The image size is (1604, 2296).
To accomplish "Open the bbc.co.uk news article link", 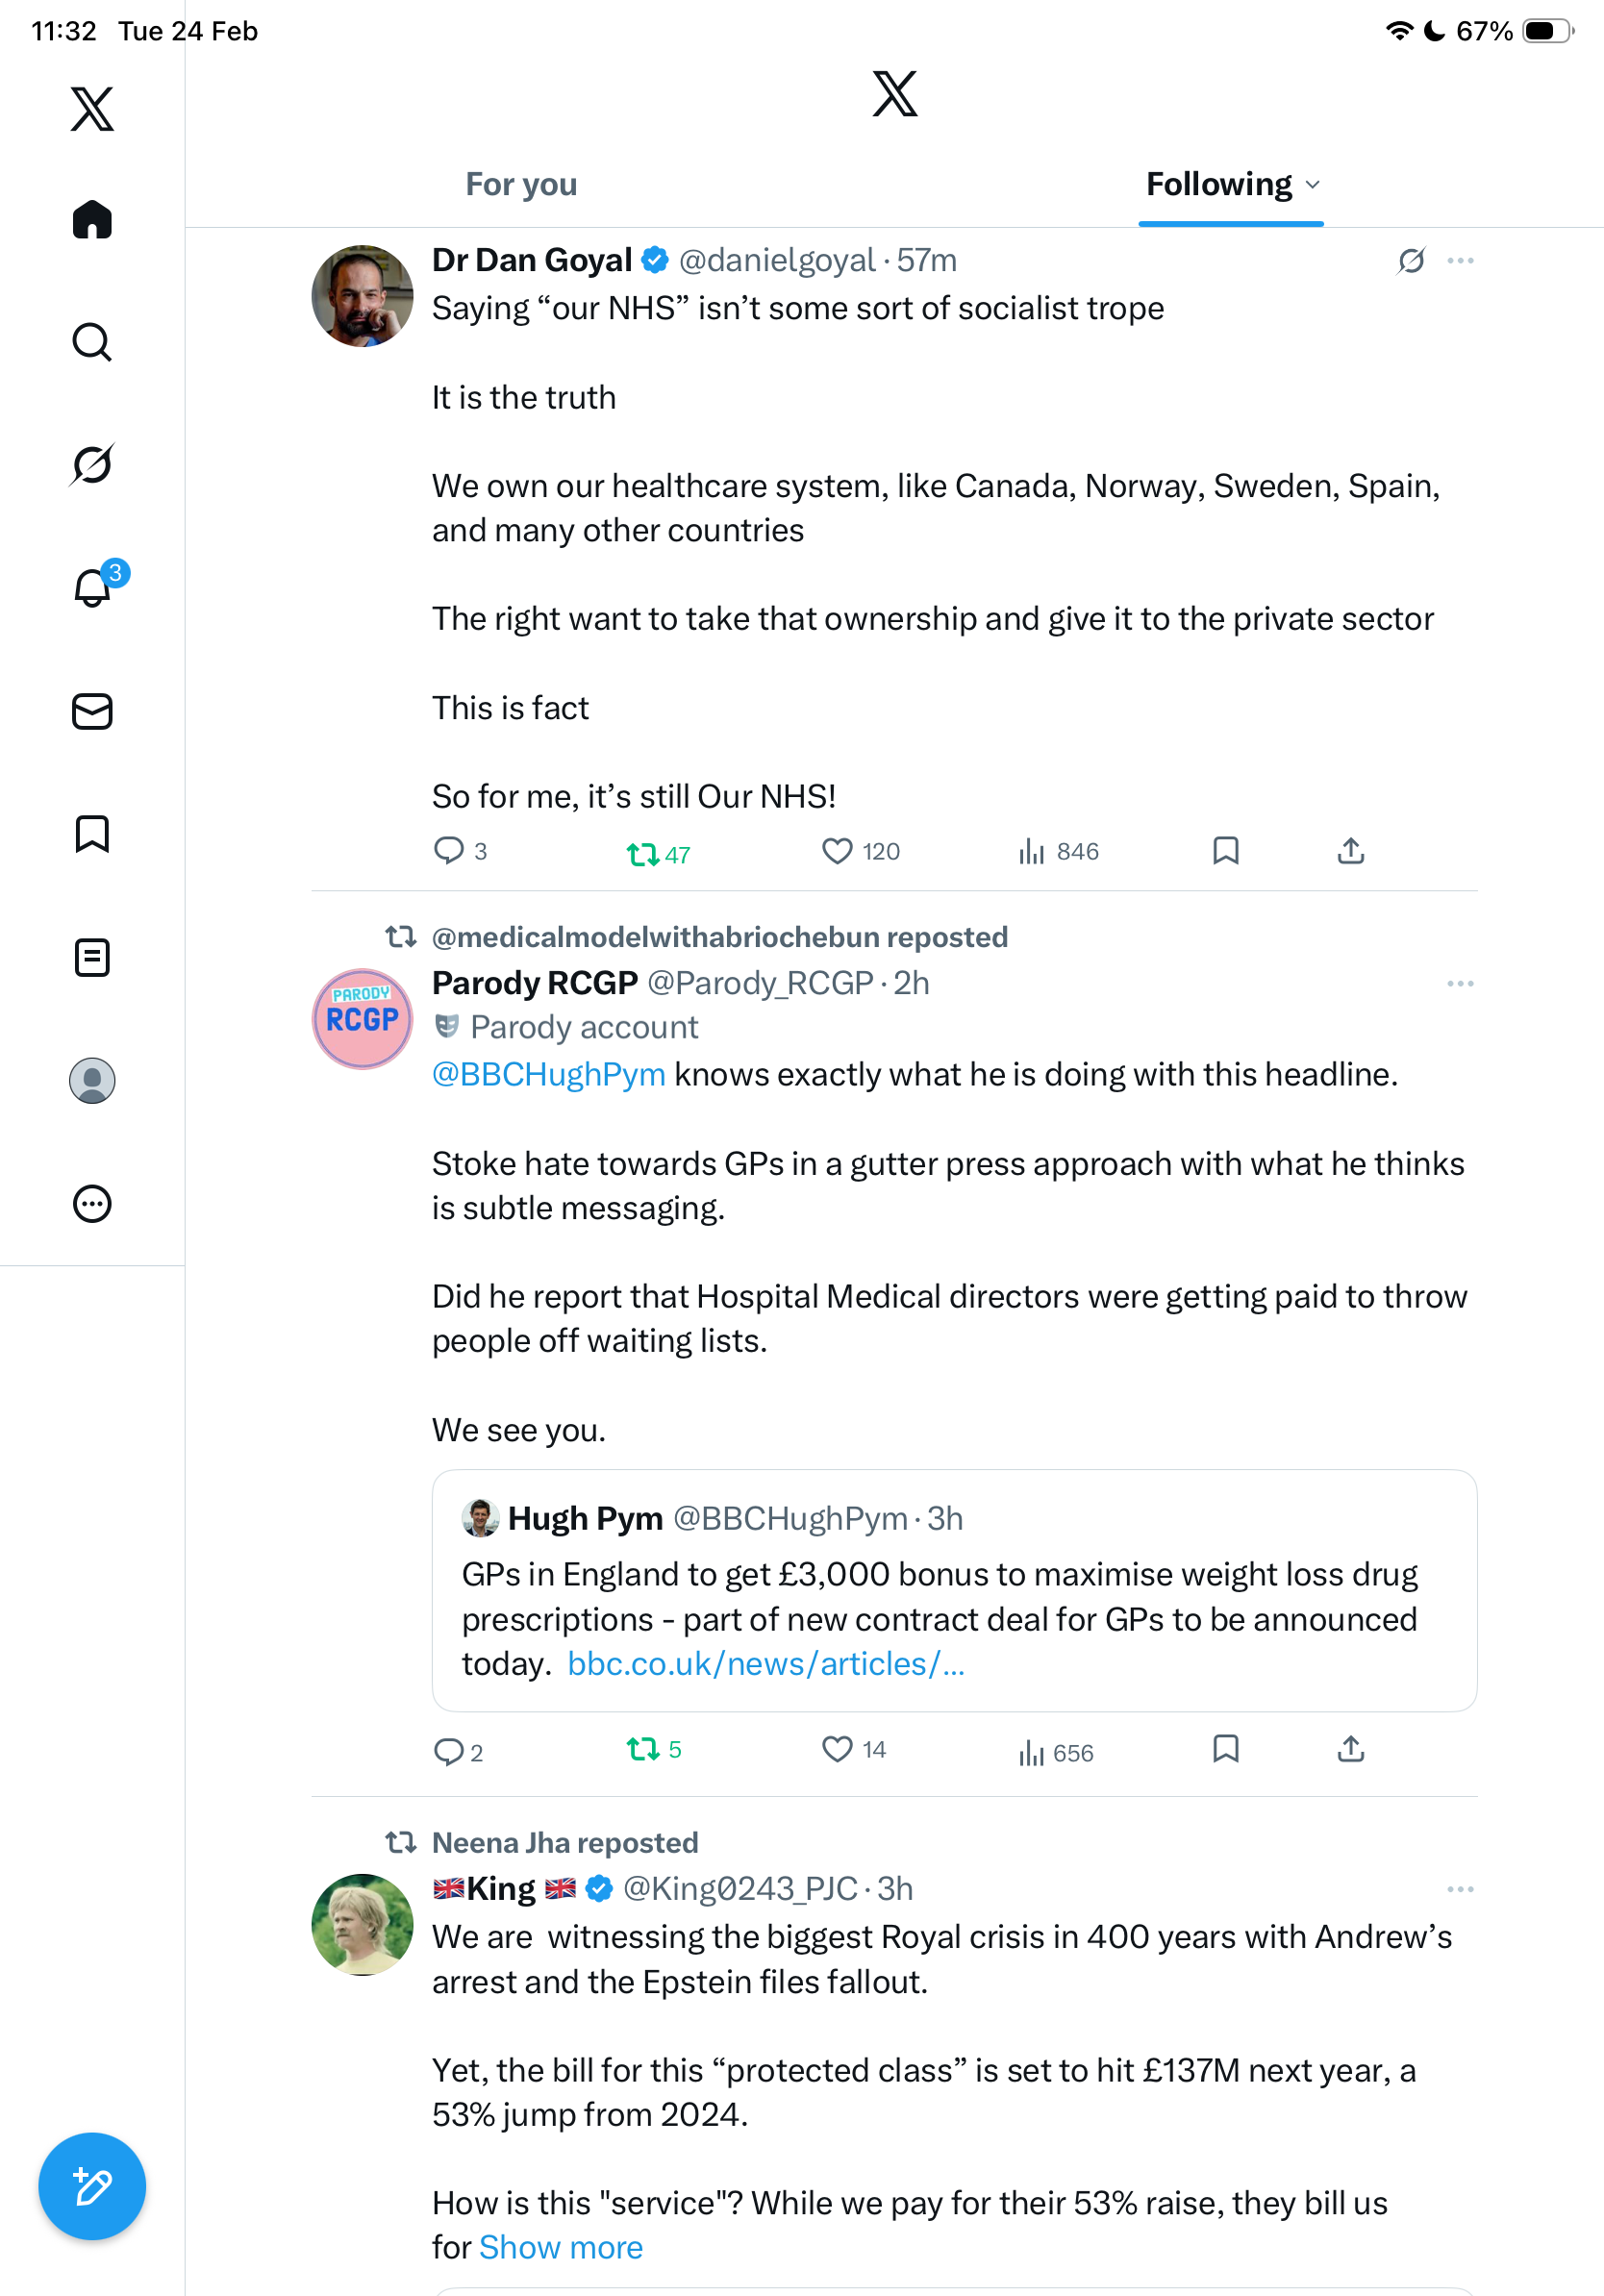I will point(765,1663).
